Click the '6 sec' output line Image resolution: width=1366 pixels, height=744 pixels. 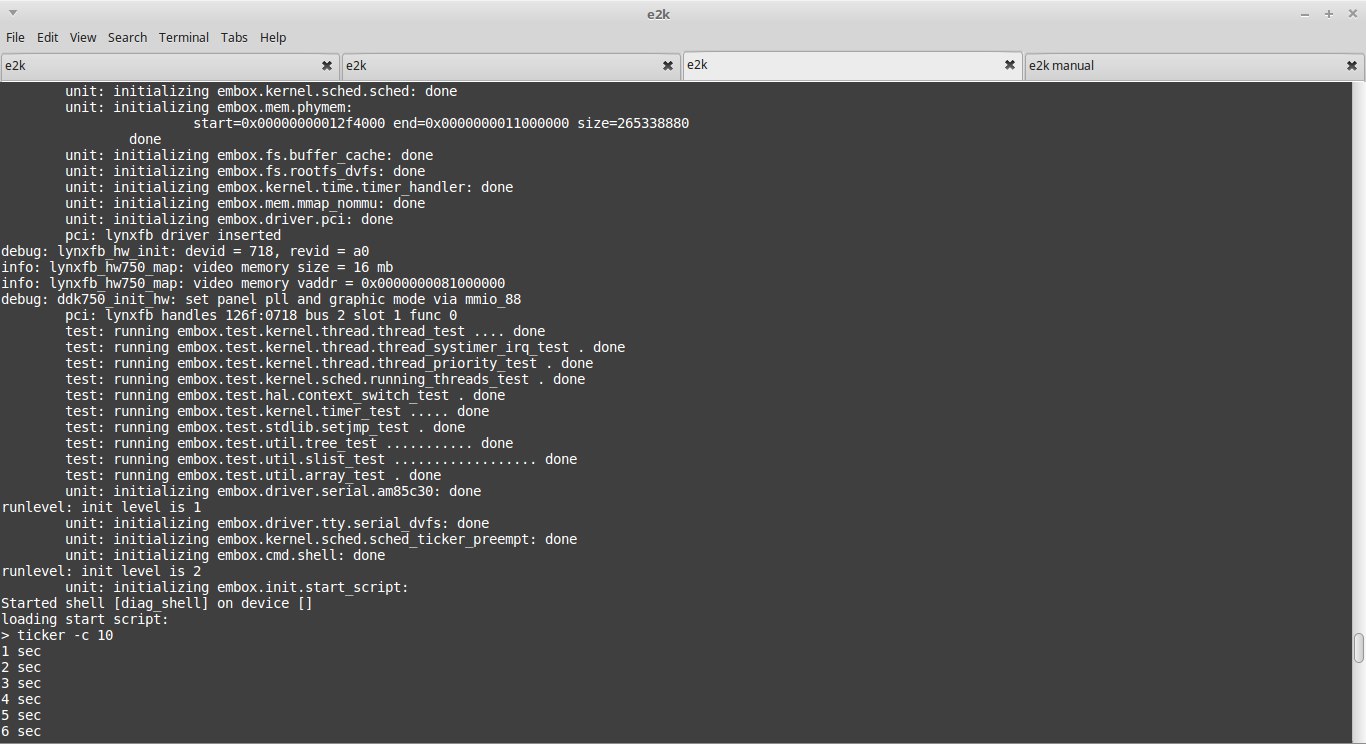pos(21,731)
